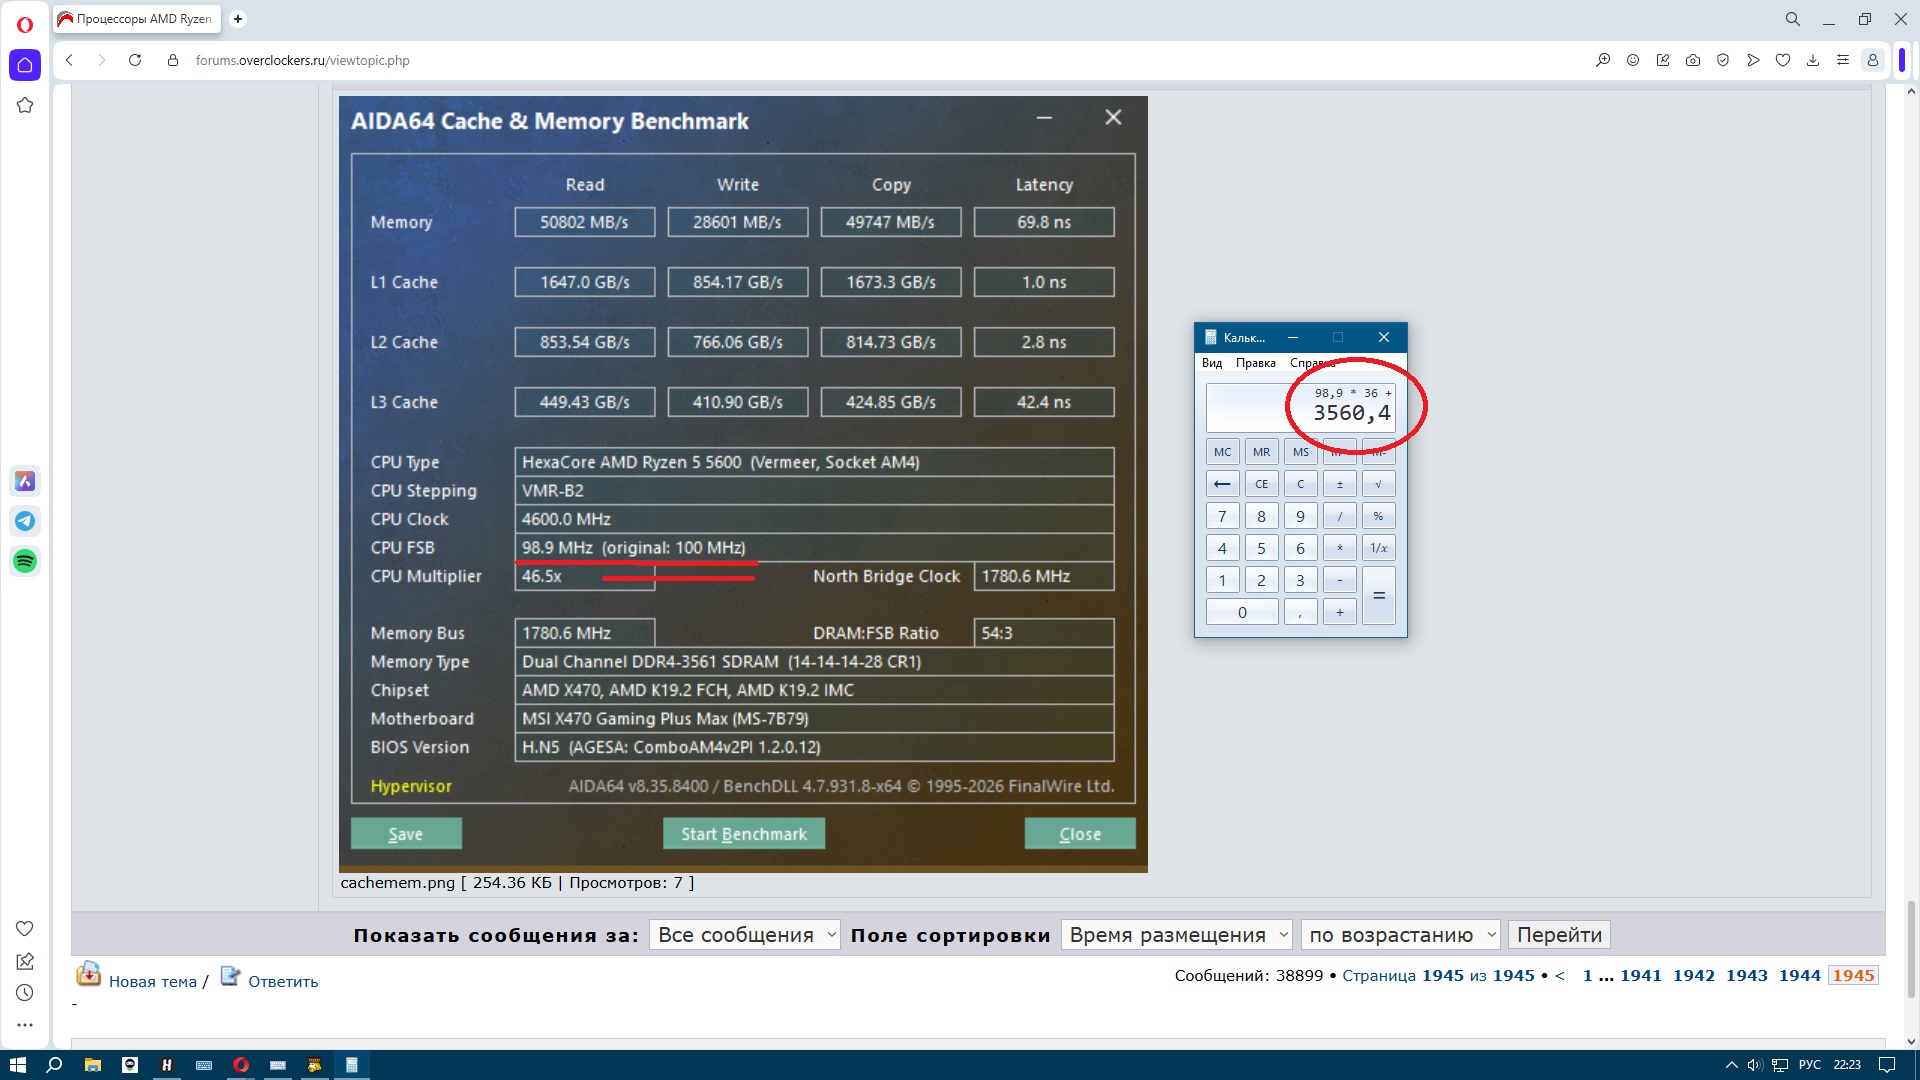Go to forum page 1941
The width and height of the screenshot is (1920, 1080).
click(x=1641, y=976)
